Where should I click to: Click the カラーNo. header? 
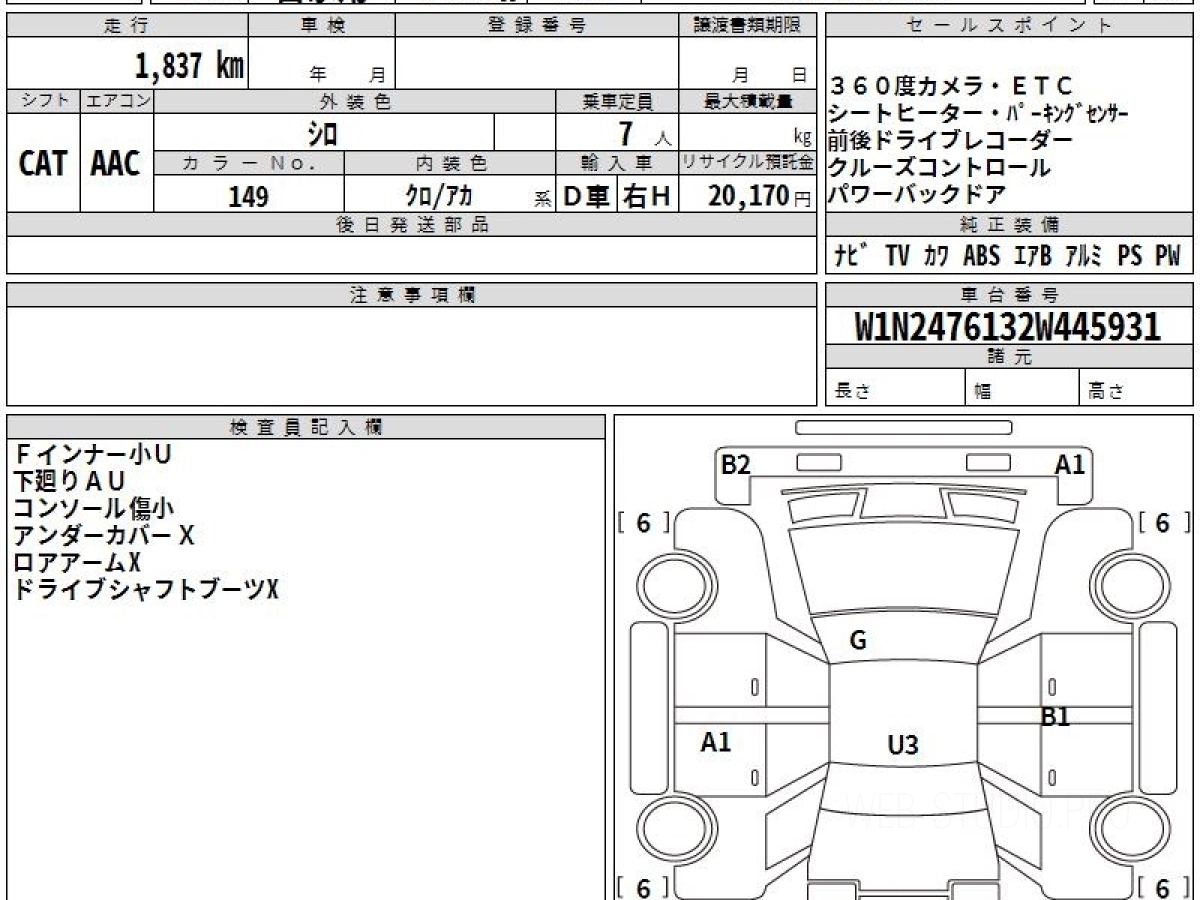coord(249,163)
